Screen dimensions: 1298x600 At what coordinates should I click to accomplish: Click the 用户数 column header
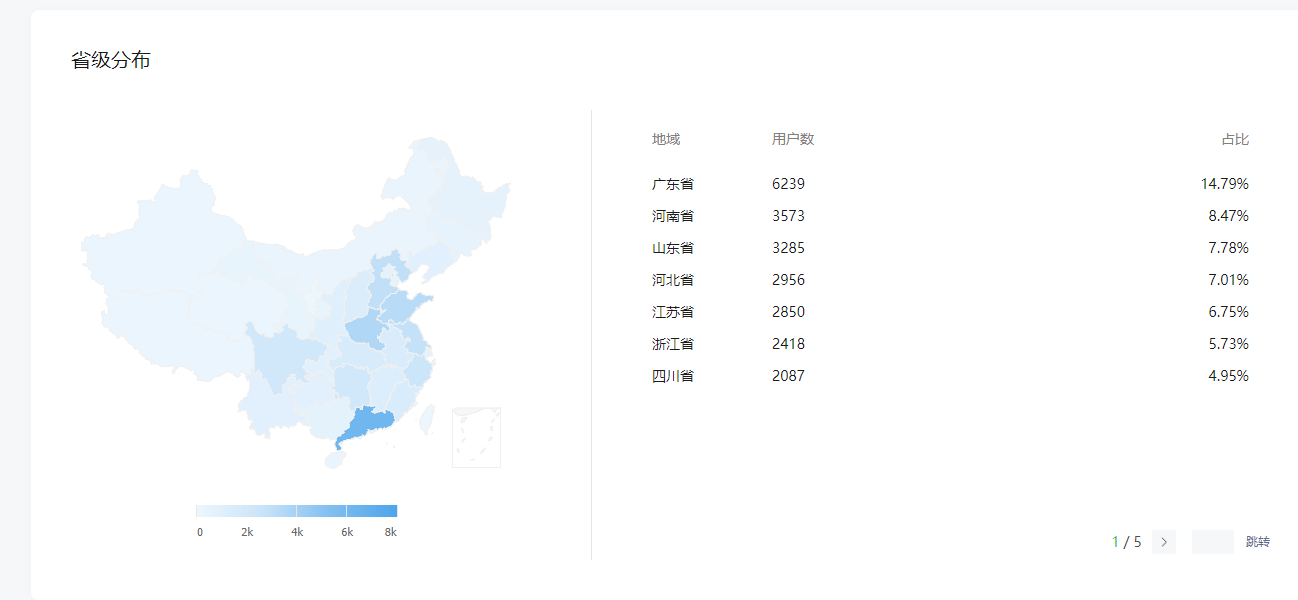coord(793,139)
